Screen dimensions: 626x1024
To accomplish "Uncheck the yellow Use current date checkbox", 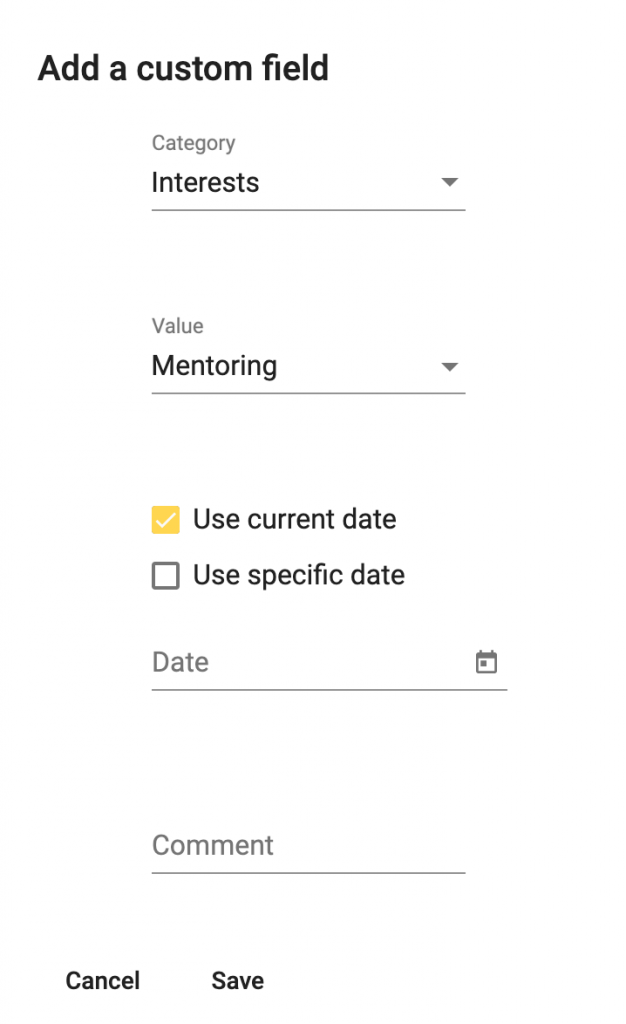I will click(x=166, y=520).
